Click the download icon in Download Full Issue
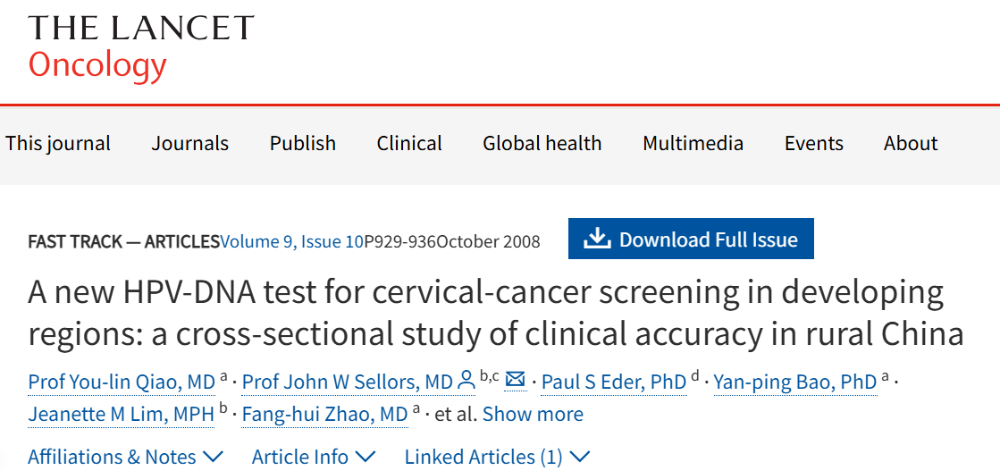Viewport: 1000px width, 476px height. pyautogui.click(x=596, y=239)
